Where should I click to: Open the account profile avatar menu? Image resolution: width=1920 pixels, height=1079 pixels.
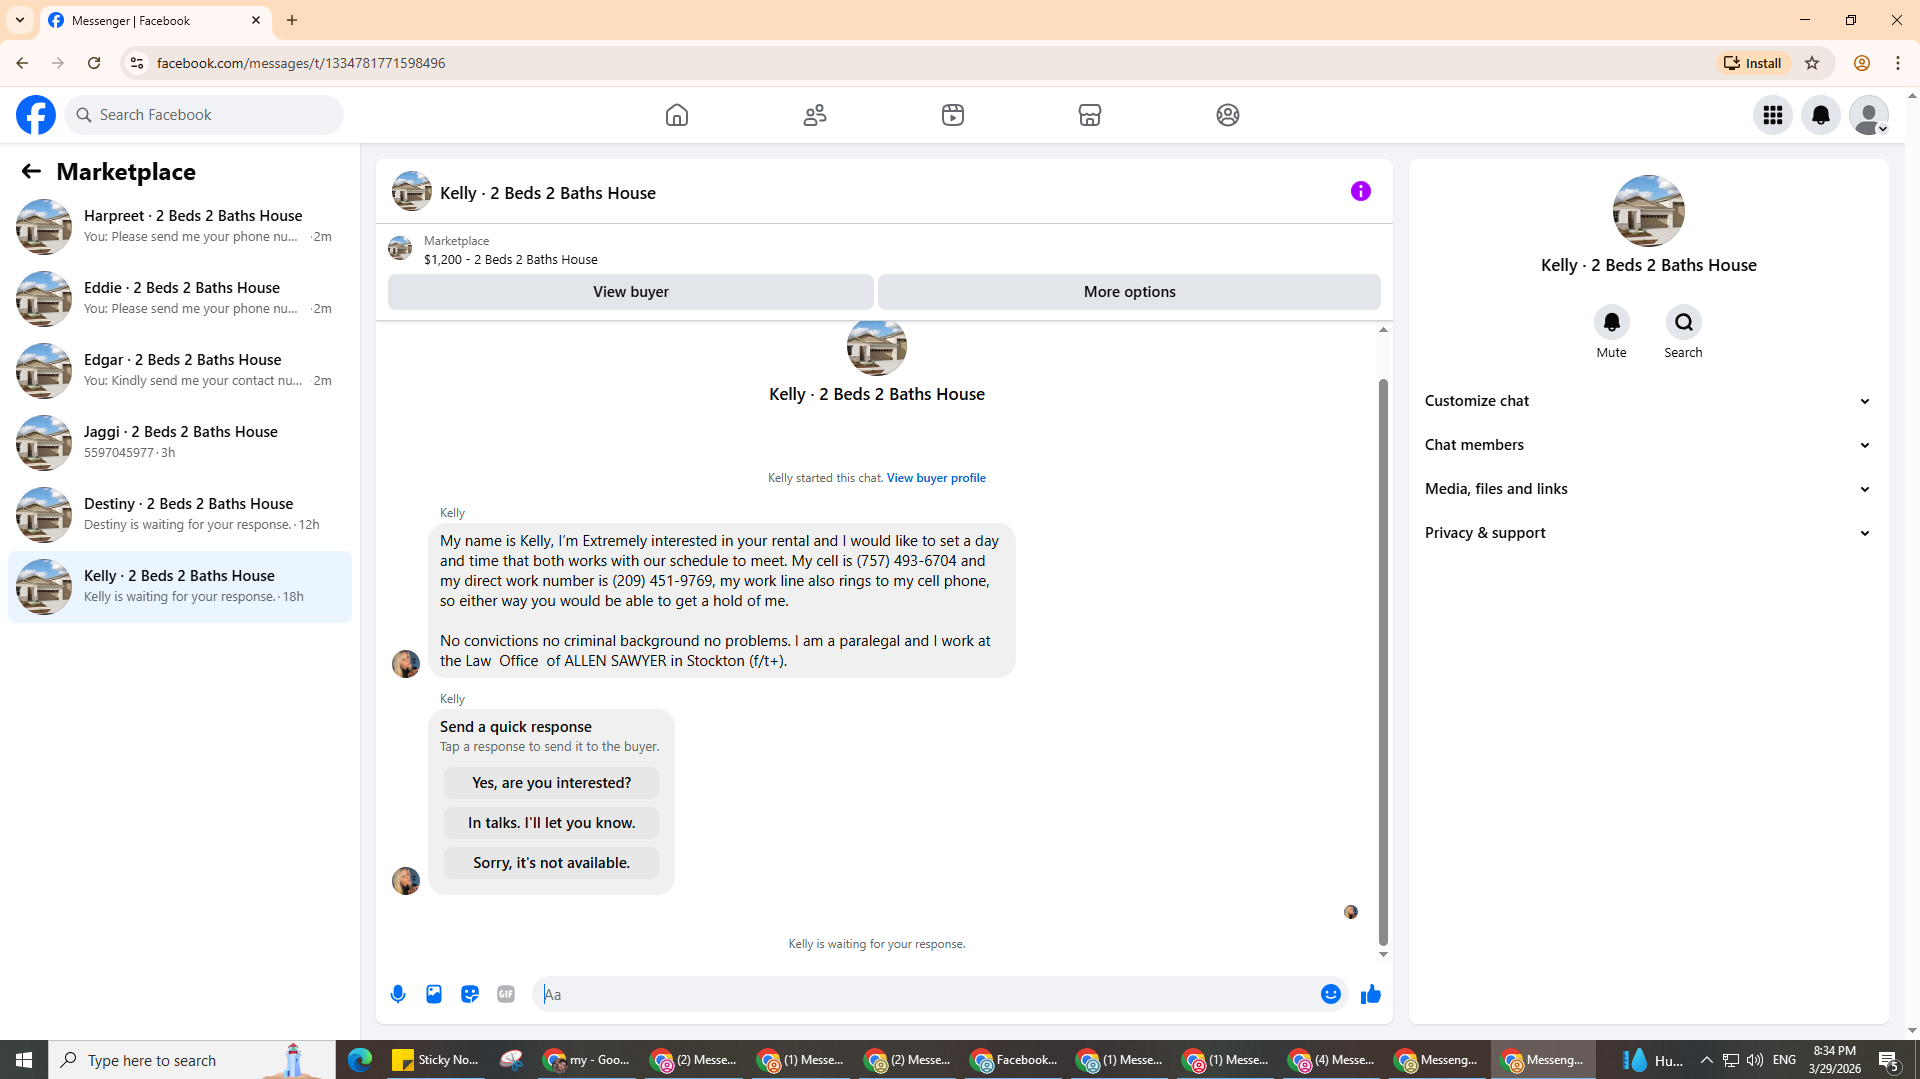point(1869,115)
